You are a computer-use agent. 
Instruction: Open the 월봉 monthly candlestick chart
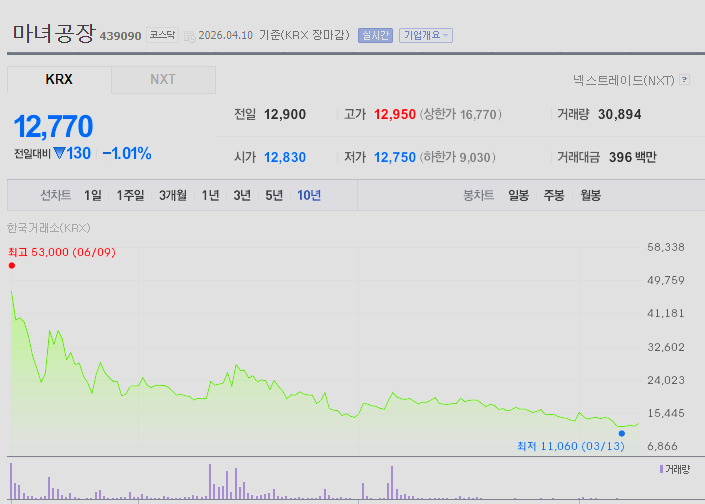click(x=590, y=195)
